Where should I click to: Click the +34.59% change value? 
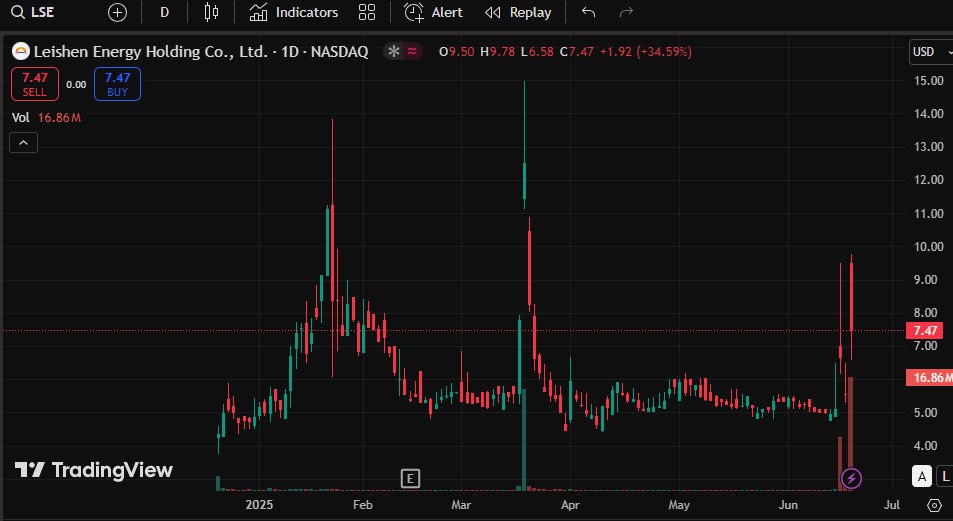(x=664, y=52)
